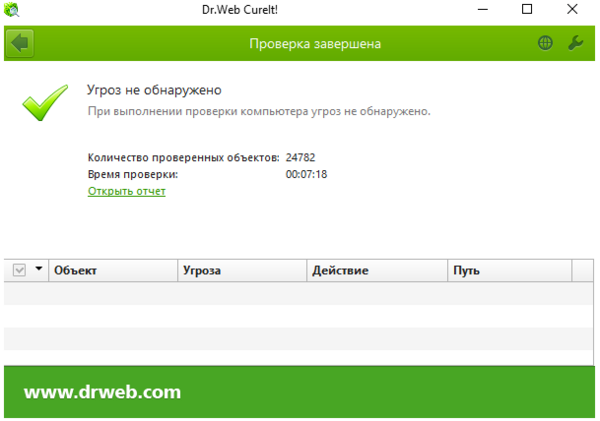Open the report via Открыть отчет link
This screenshot has width=600, height=421.
pos(127,191)
